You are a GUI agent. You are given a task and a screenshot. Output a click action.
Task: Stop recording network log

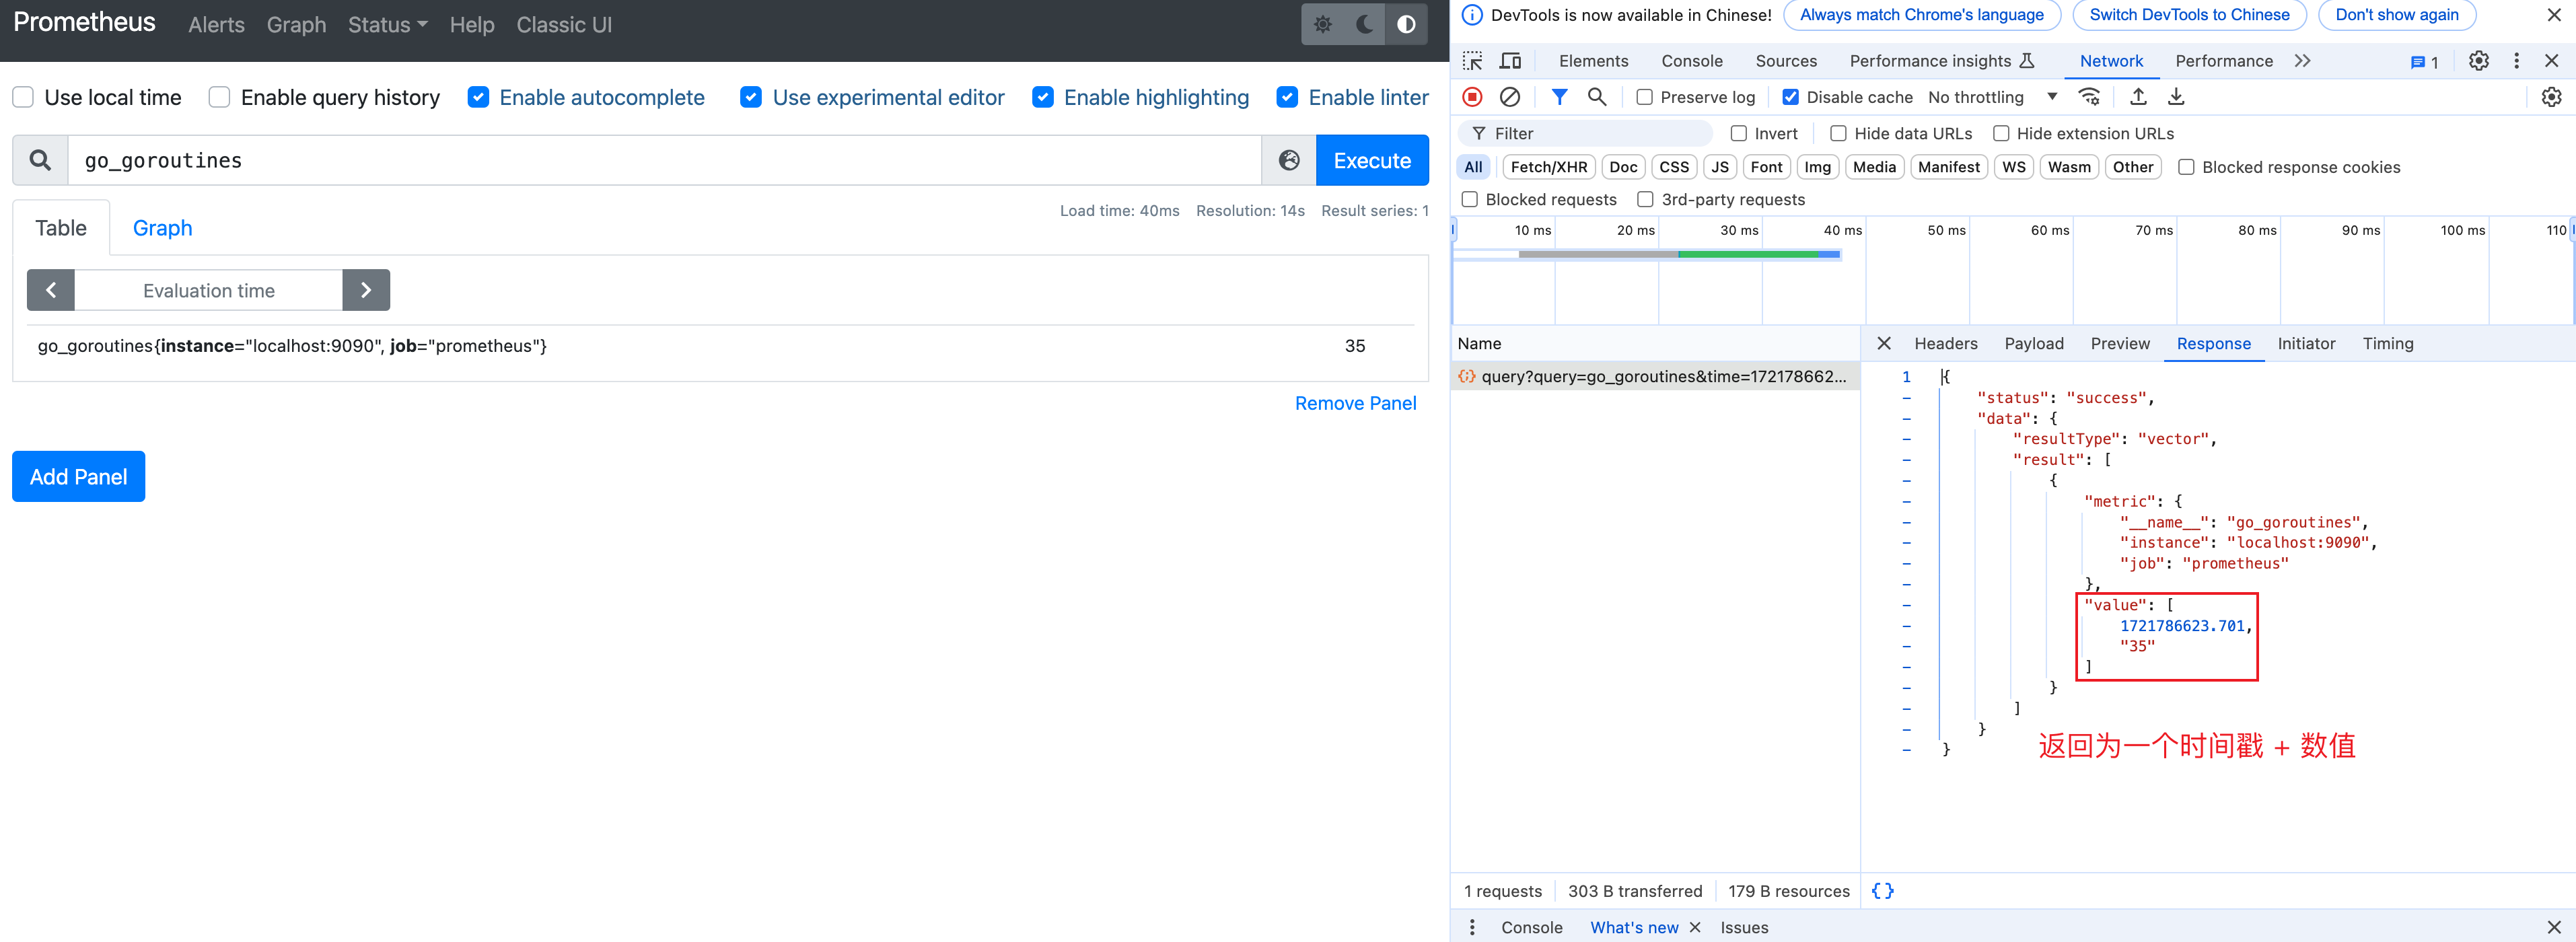[1472, 97]
